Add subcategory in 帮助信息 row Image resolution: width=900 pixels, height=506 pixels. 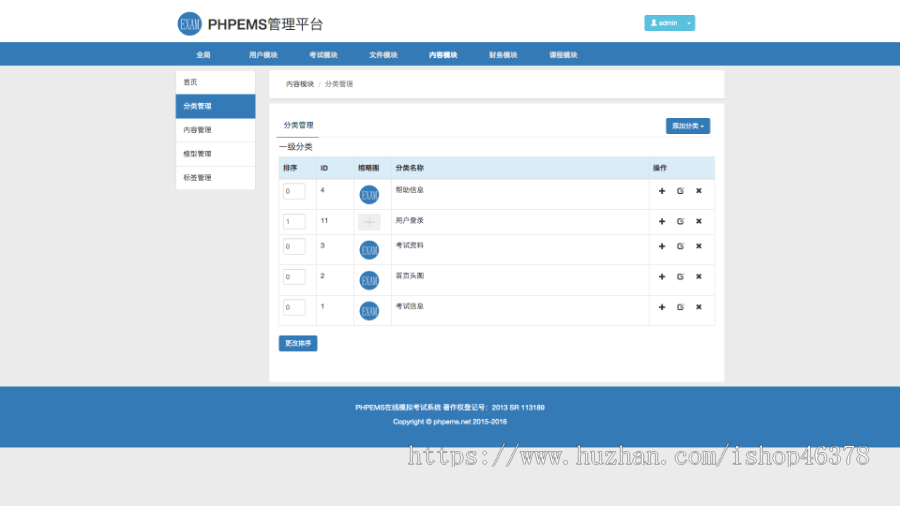662,191
